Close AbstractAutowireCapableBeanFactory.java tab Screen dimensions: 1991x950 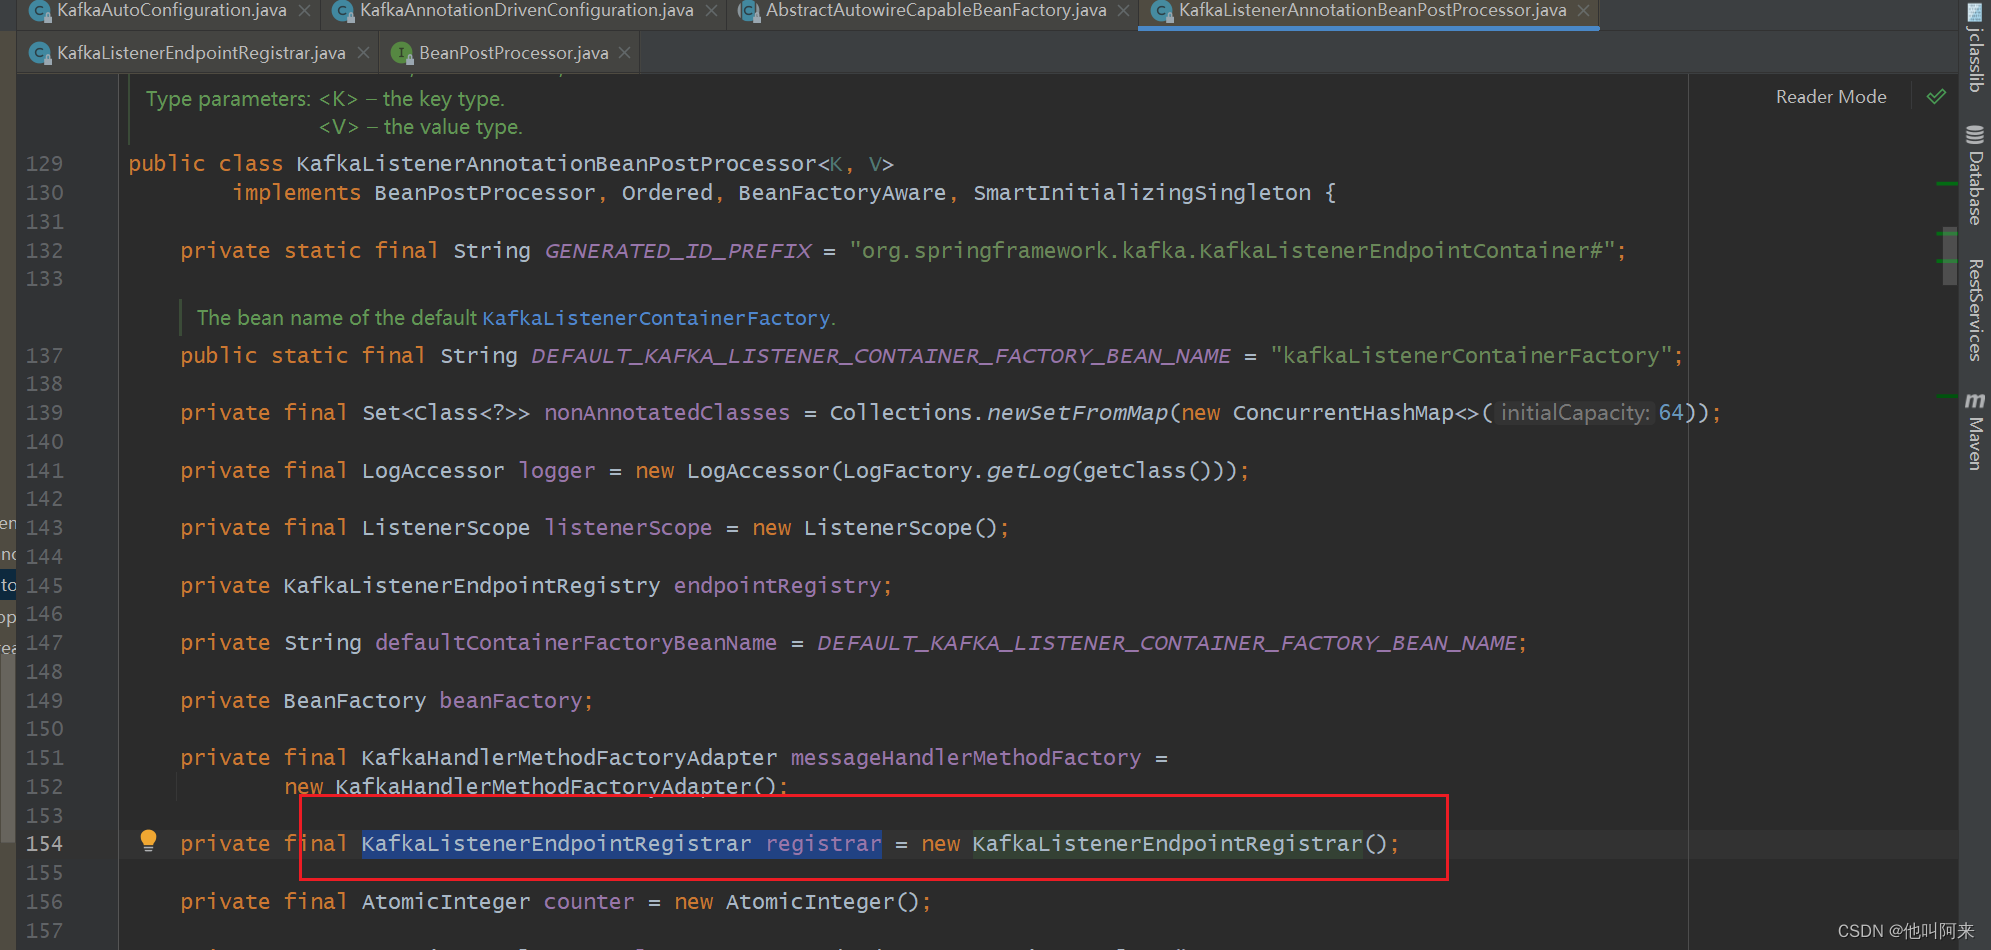pos(1123,10)
